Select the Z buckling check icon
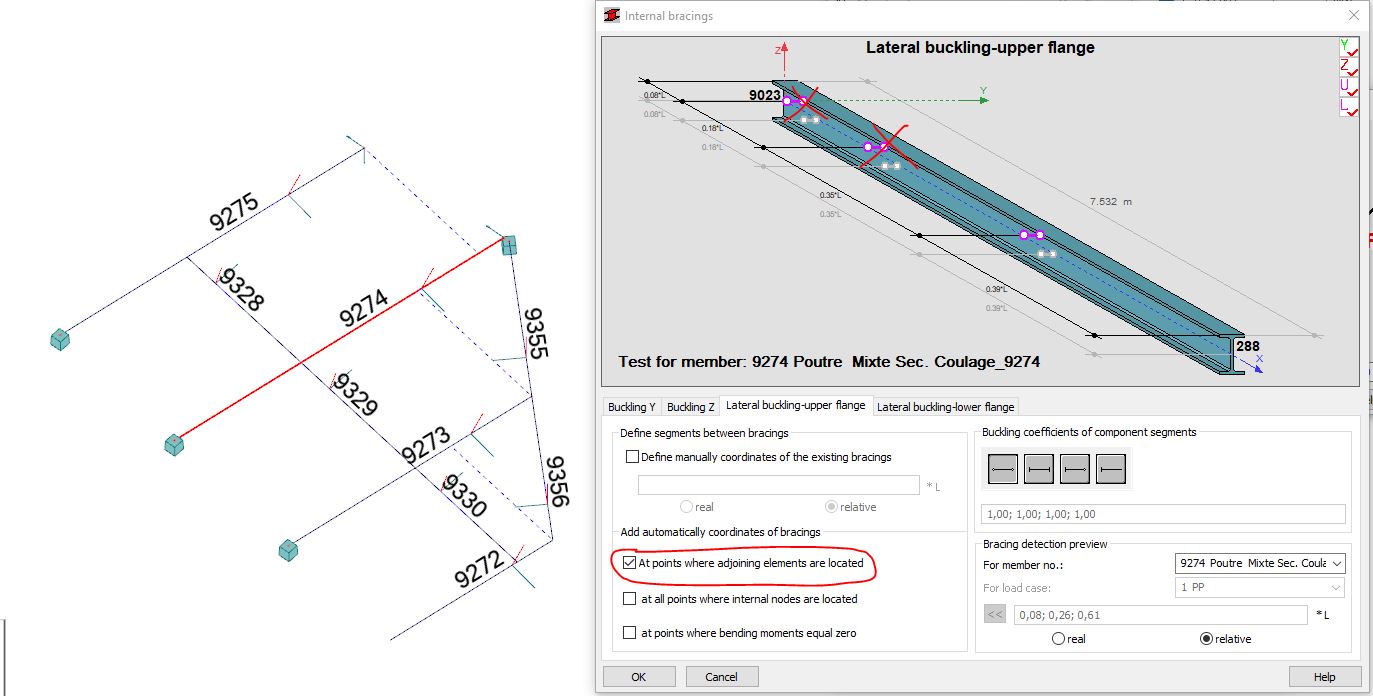Image resolution: width=1373 pixels, height=696 pixels. tap(1349, 67)
